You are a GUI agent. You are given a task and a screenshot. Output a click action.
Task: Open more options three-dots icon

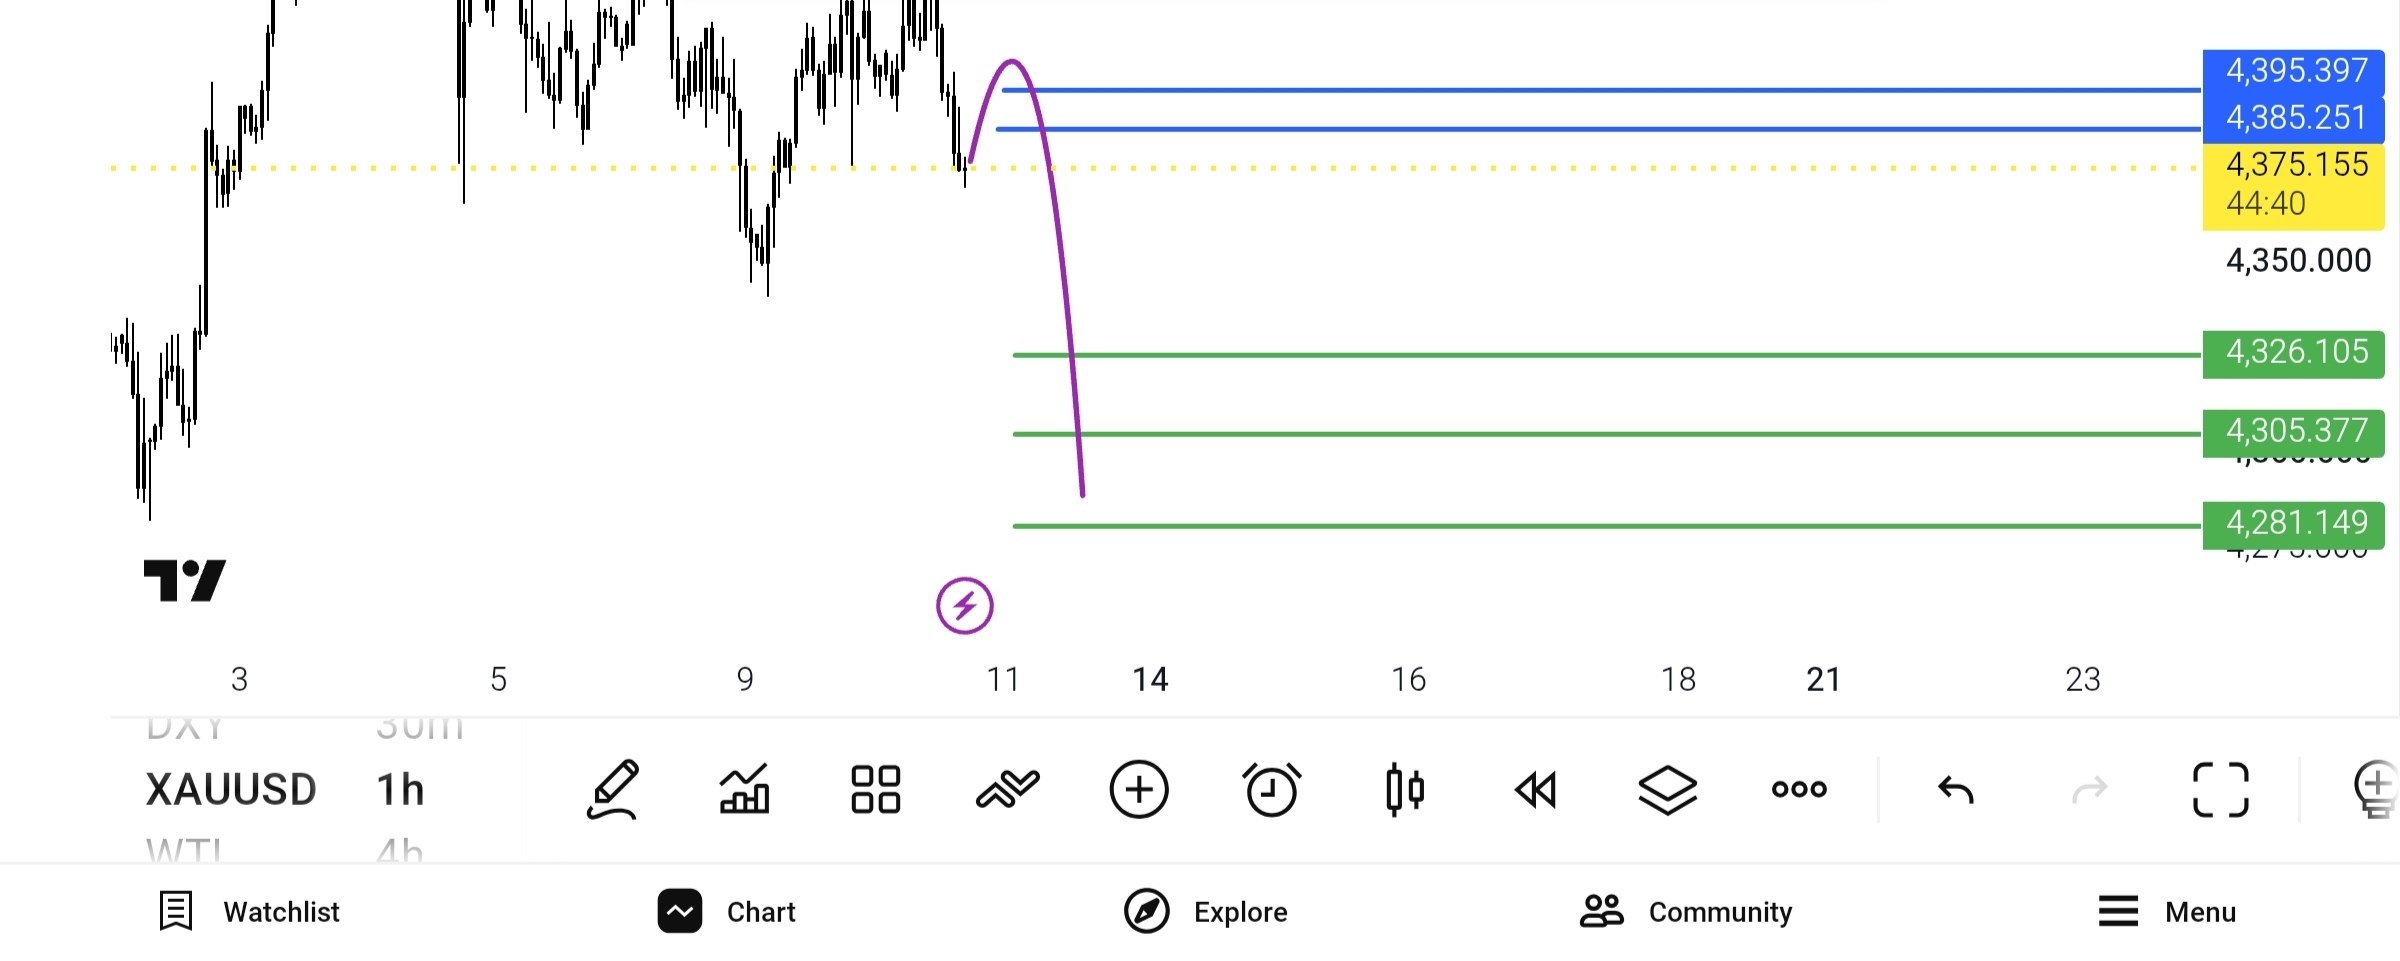coord(1799,790)
